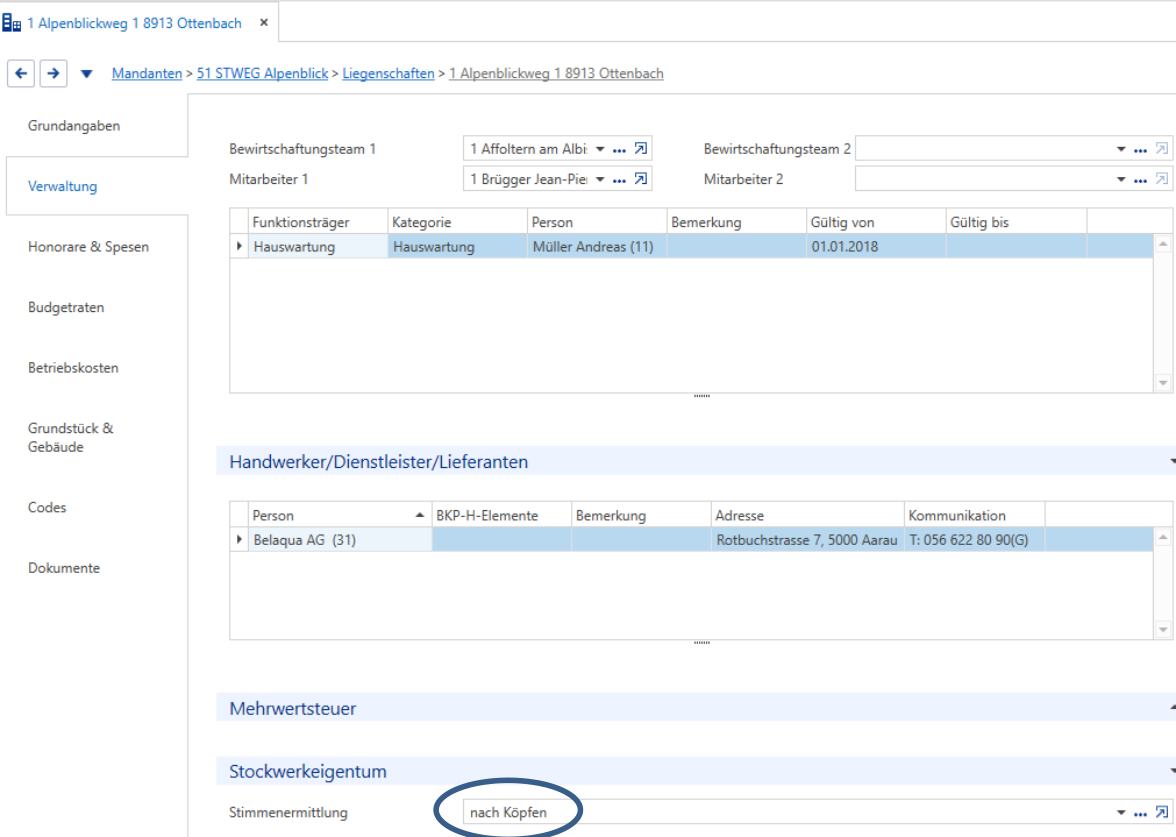Open the Stimmenermittlung dropdown arrow

click(x=1121, y=812)
